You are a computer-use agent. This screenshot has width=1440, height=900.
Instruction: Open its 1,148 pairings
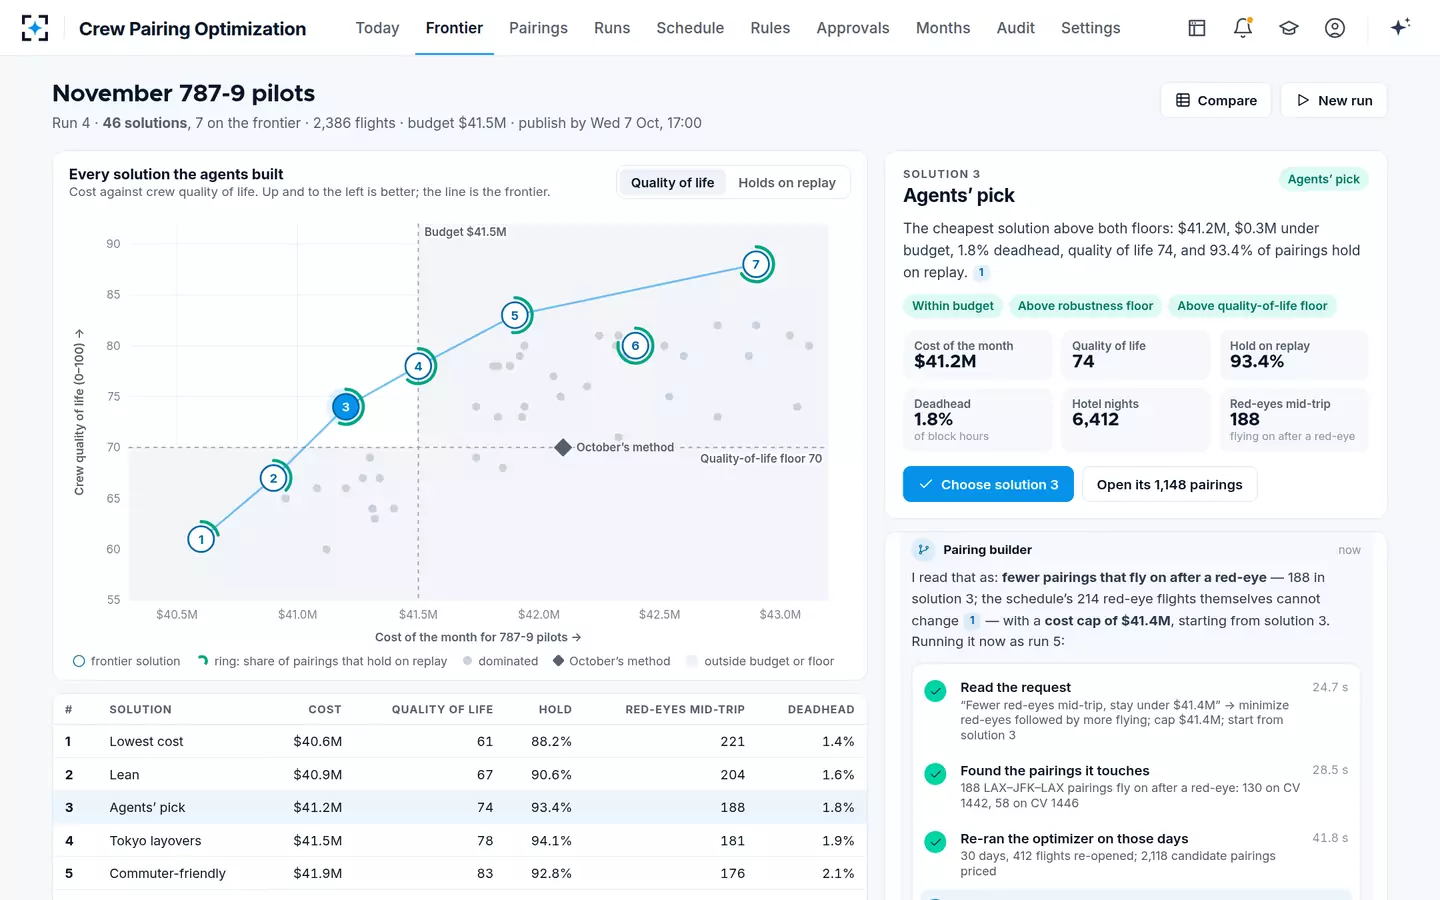[1170, 484]
